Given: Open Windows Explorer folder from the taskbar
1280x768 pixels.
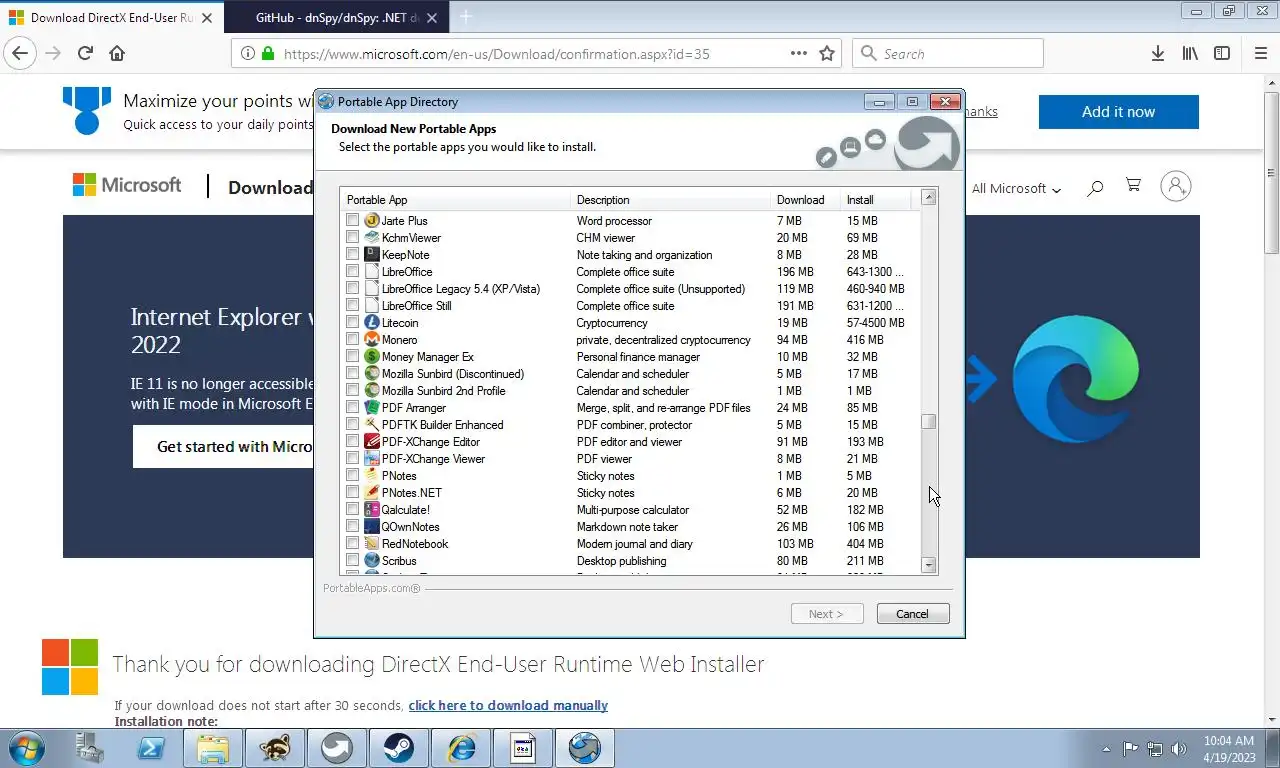Looking at the screenshot, I should [x=213, y=748].
